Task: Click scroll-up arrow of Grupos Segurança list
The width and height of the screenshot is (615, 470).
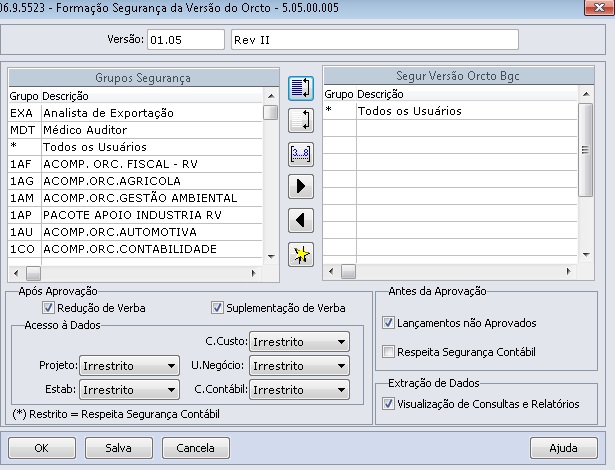Action: pos(271,96)
